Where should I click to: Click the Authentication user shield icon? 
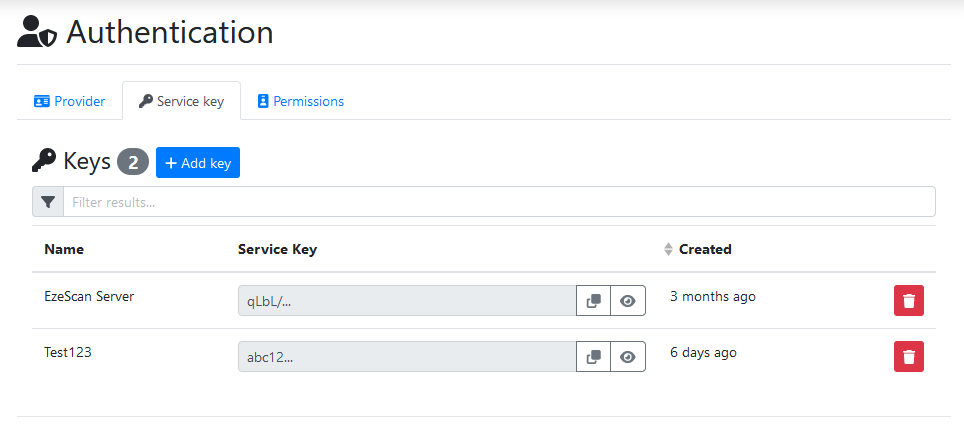coord(38,32)
